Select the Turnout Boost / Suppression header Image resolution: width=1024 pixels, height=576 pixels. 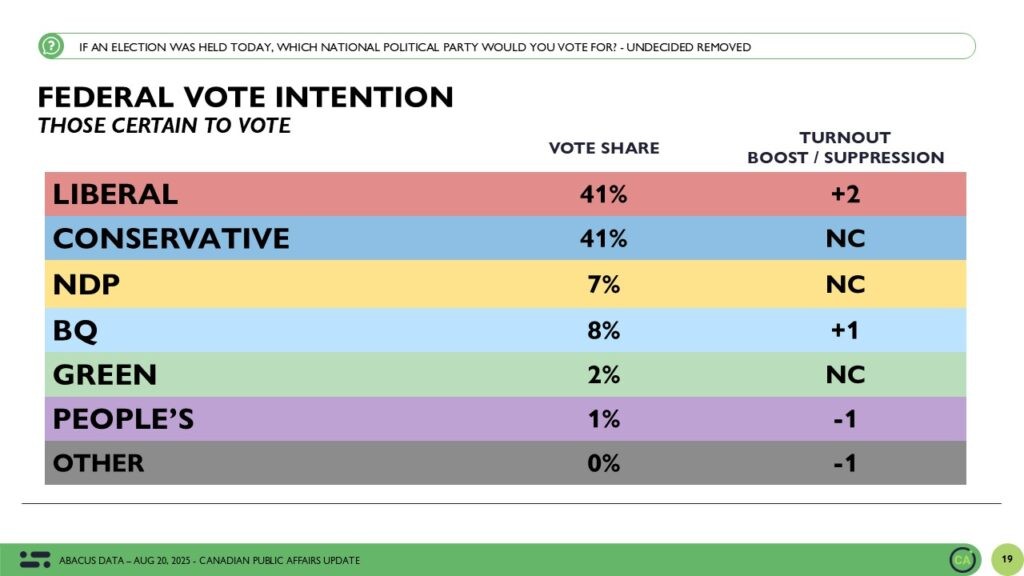coord(845,147)
